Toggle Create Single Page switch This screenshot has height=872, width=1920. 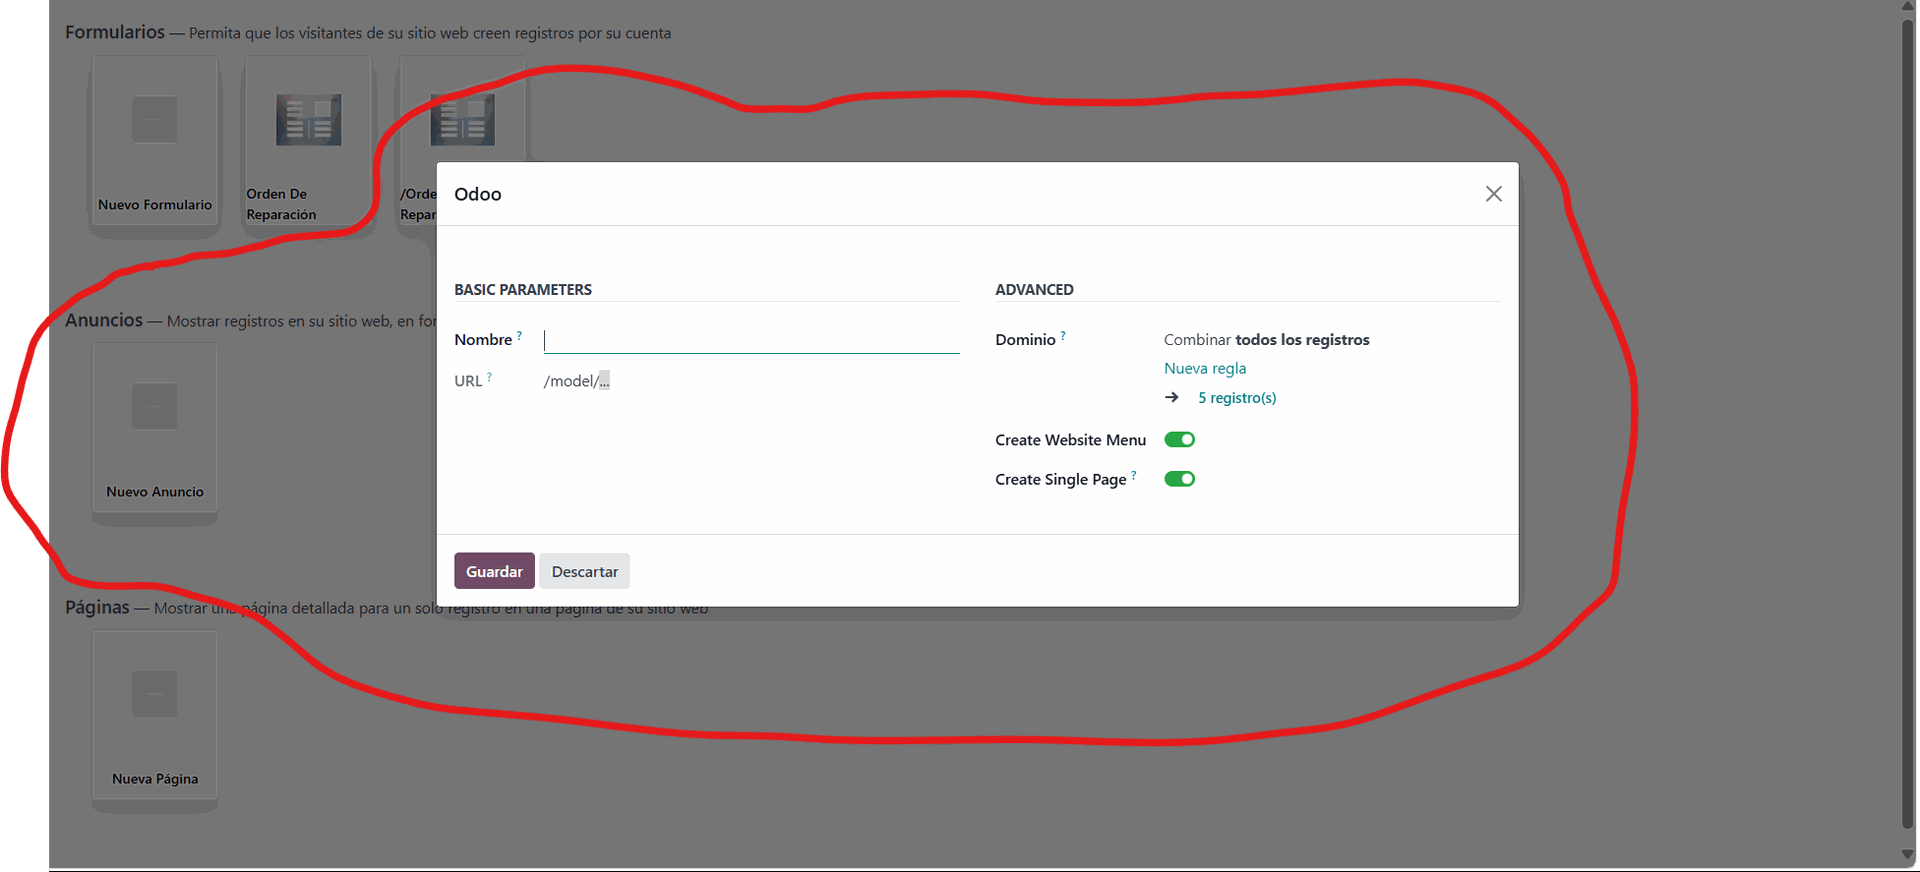point(1180,479)
